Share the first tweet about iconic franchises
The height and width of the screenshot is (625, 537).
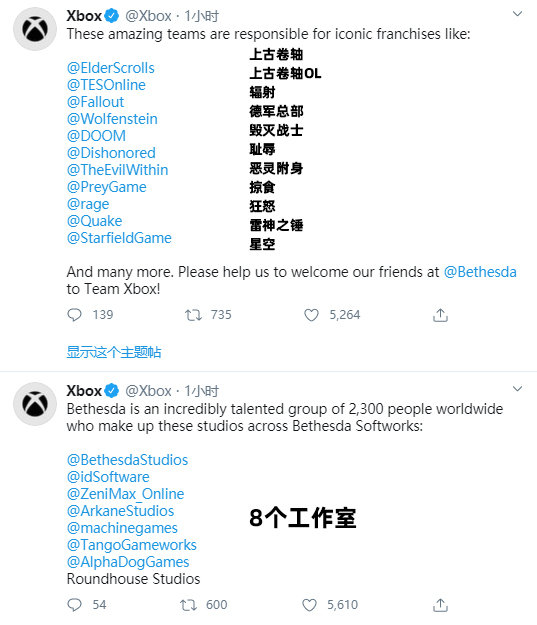[x=440, y=315]
